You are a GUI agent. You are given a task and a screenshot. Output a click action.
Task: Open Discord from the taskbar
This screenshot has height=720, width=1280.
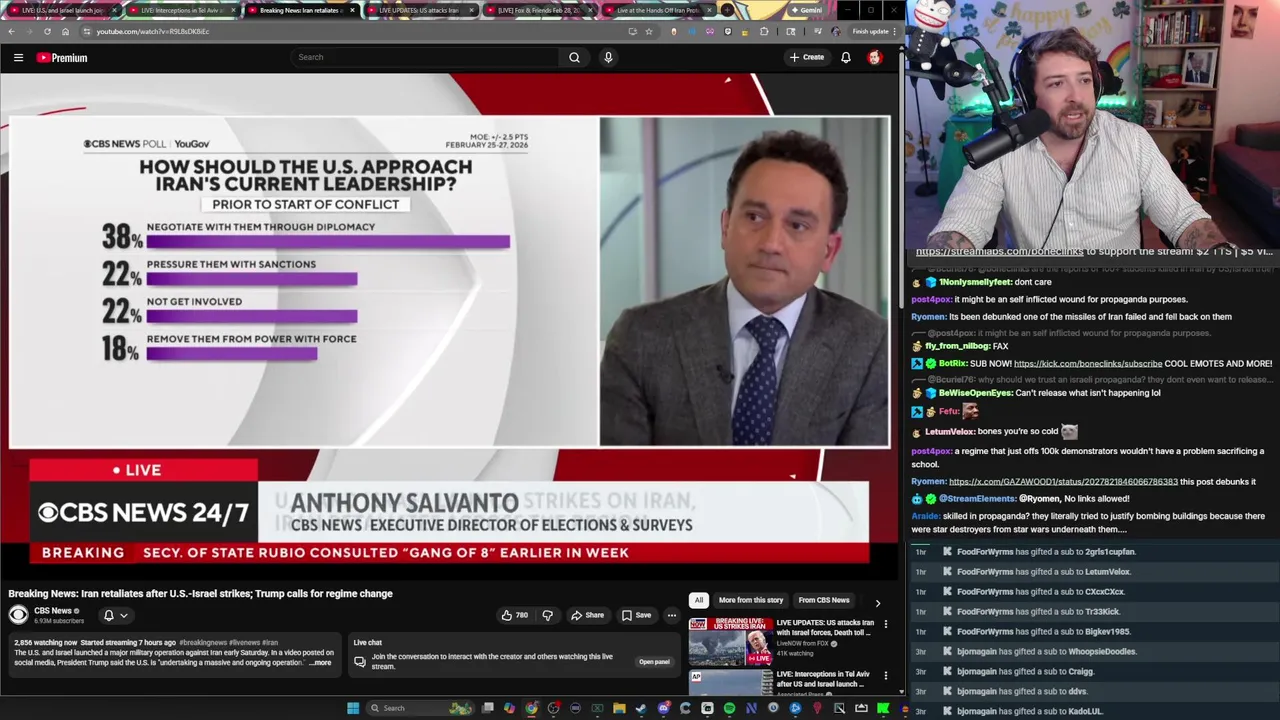[x=664, y=708]
